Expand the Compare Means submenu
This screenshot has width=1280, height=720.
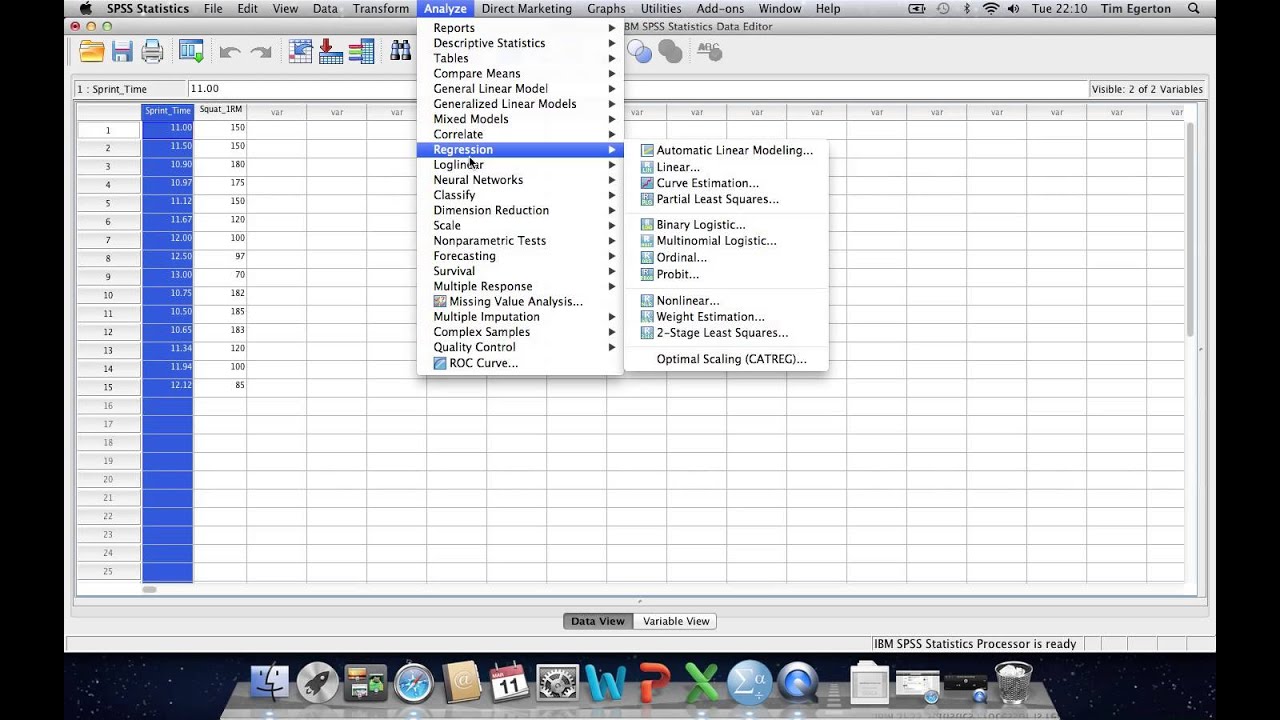[519, 73]
